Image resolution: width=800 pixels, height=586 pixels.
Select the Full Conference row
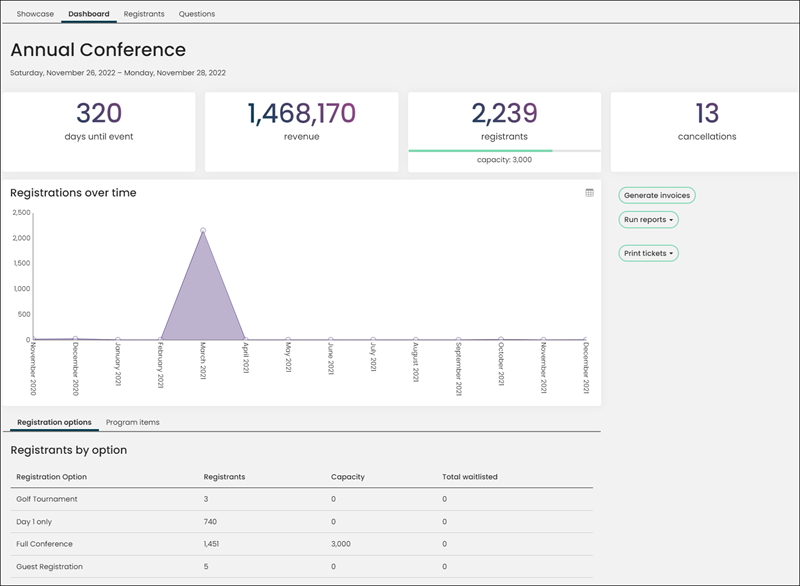pos(302,544)
